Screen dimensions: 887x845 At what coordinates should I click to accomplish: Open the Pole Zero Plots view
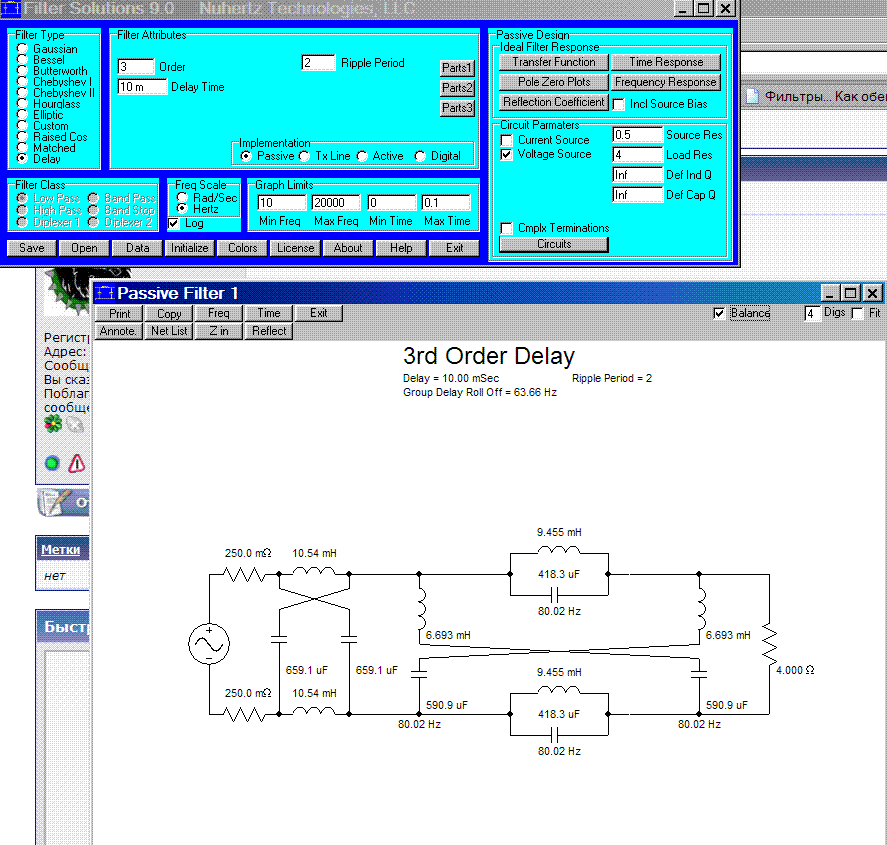point(553,82)
